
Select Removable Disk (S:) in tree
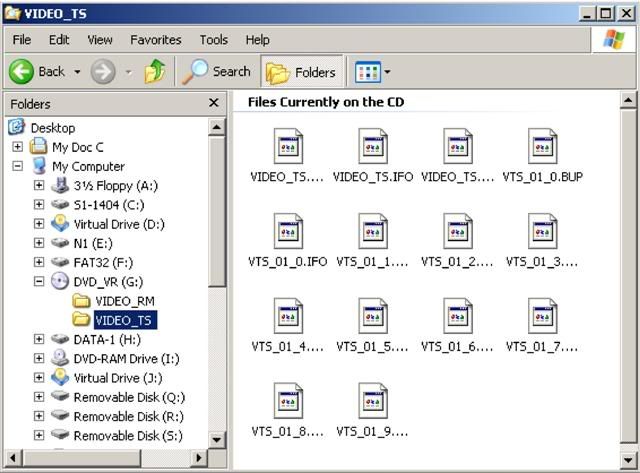tap(128, 435)
